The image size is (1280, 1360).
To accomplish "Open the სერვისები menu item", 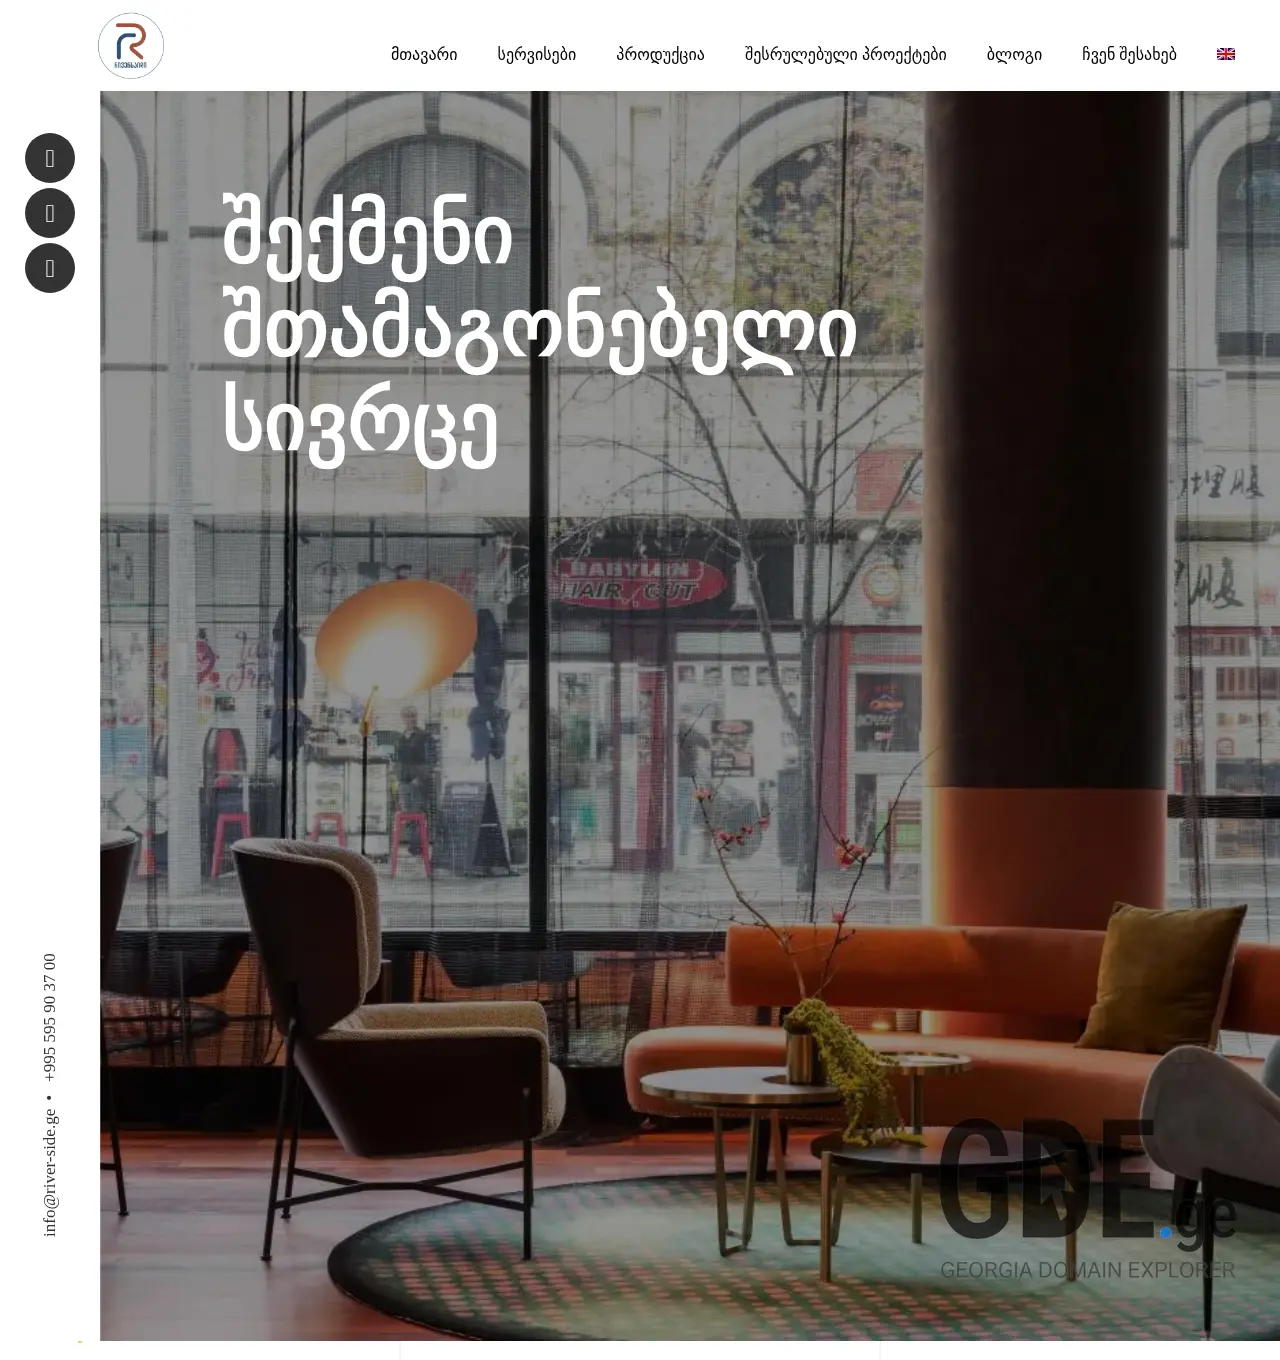I will [x=537, y=54].
